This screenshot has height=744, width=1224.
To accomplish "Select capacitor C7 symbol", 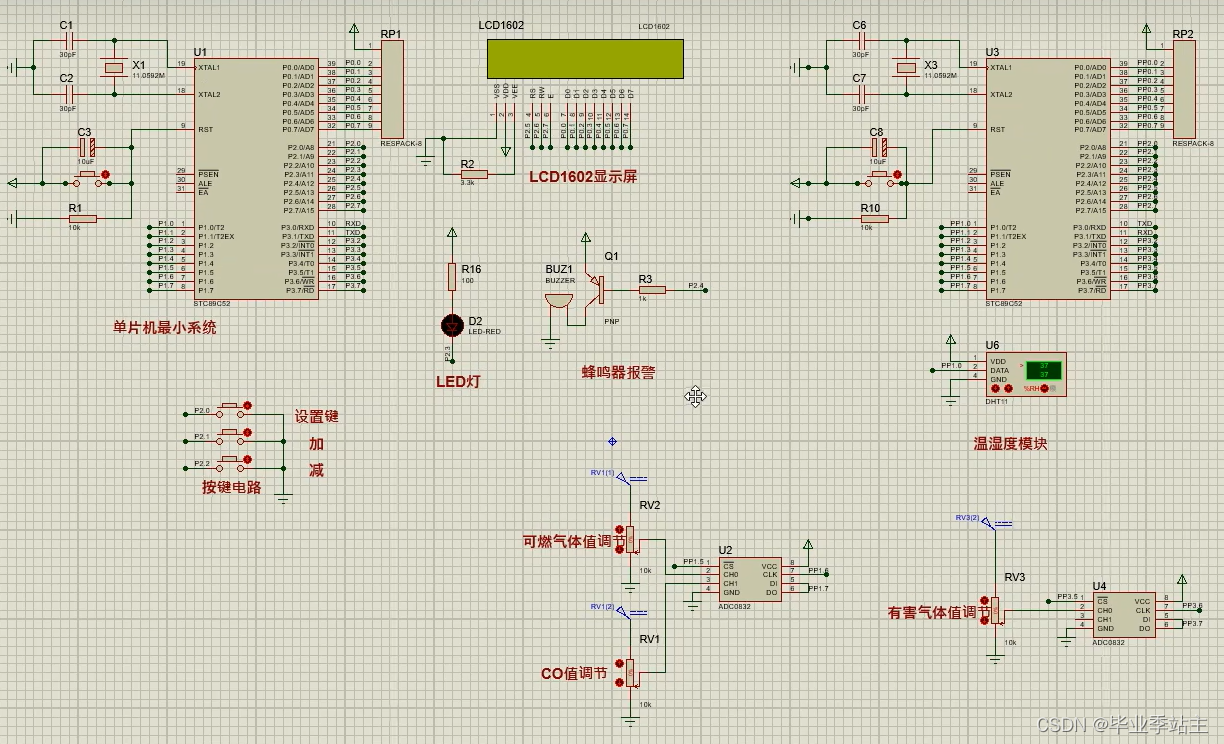I will coord(860,94).
